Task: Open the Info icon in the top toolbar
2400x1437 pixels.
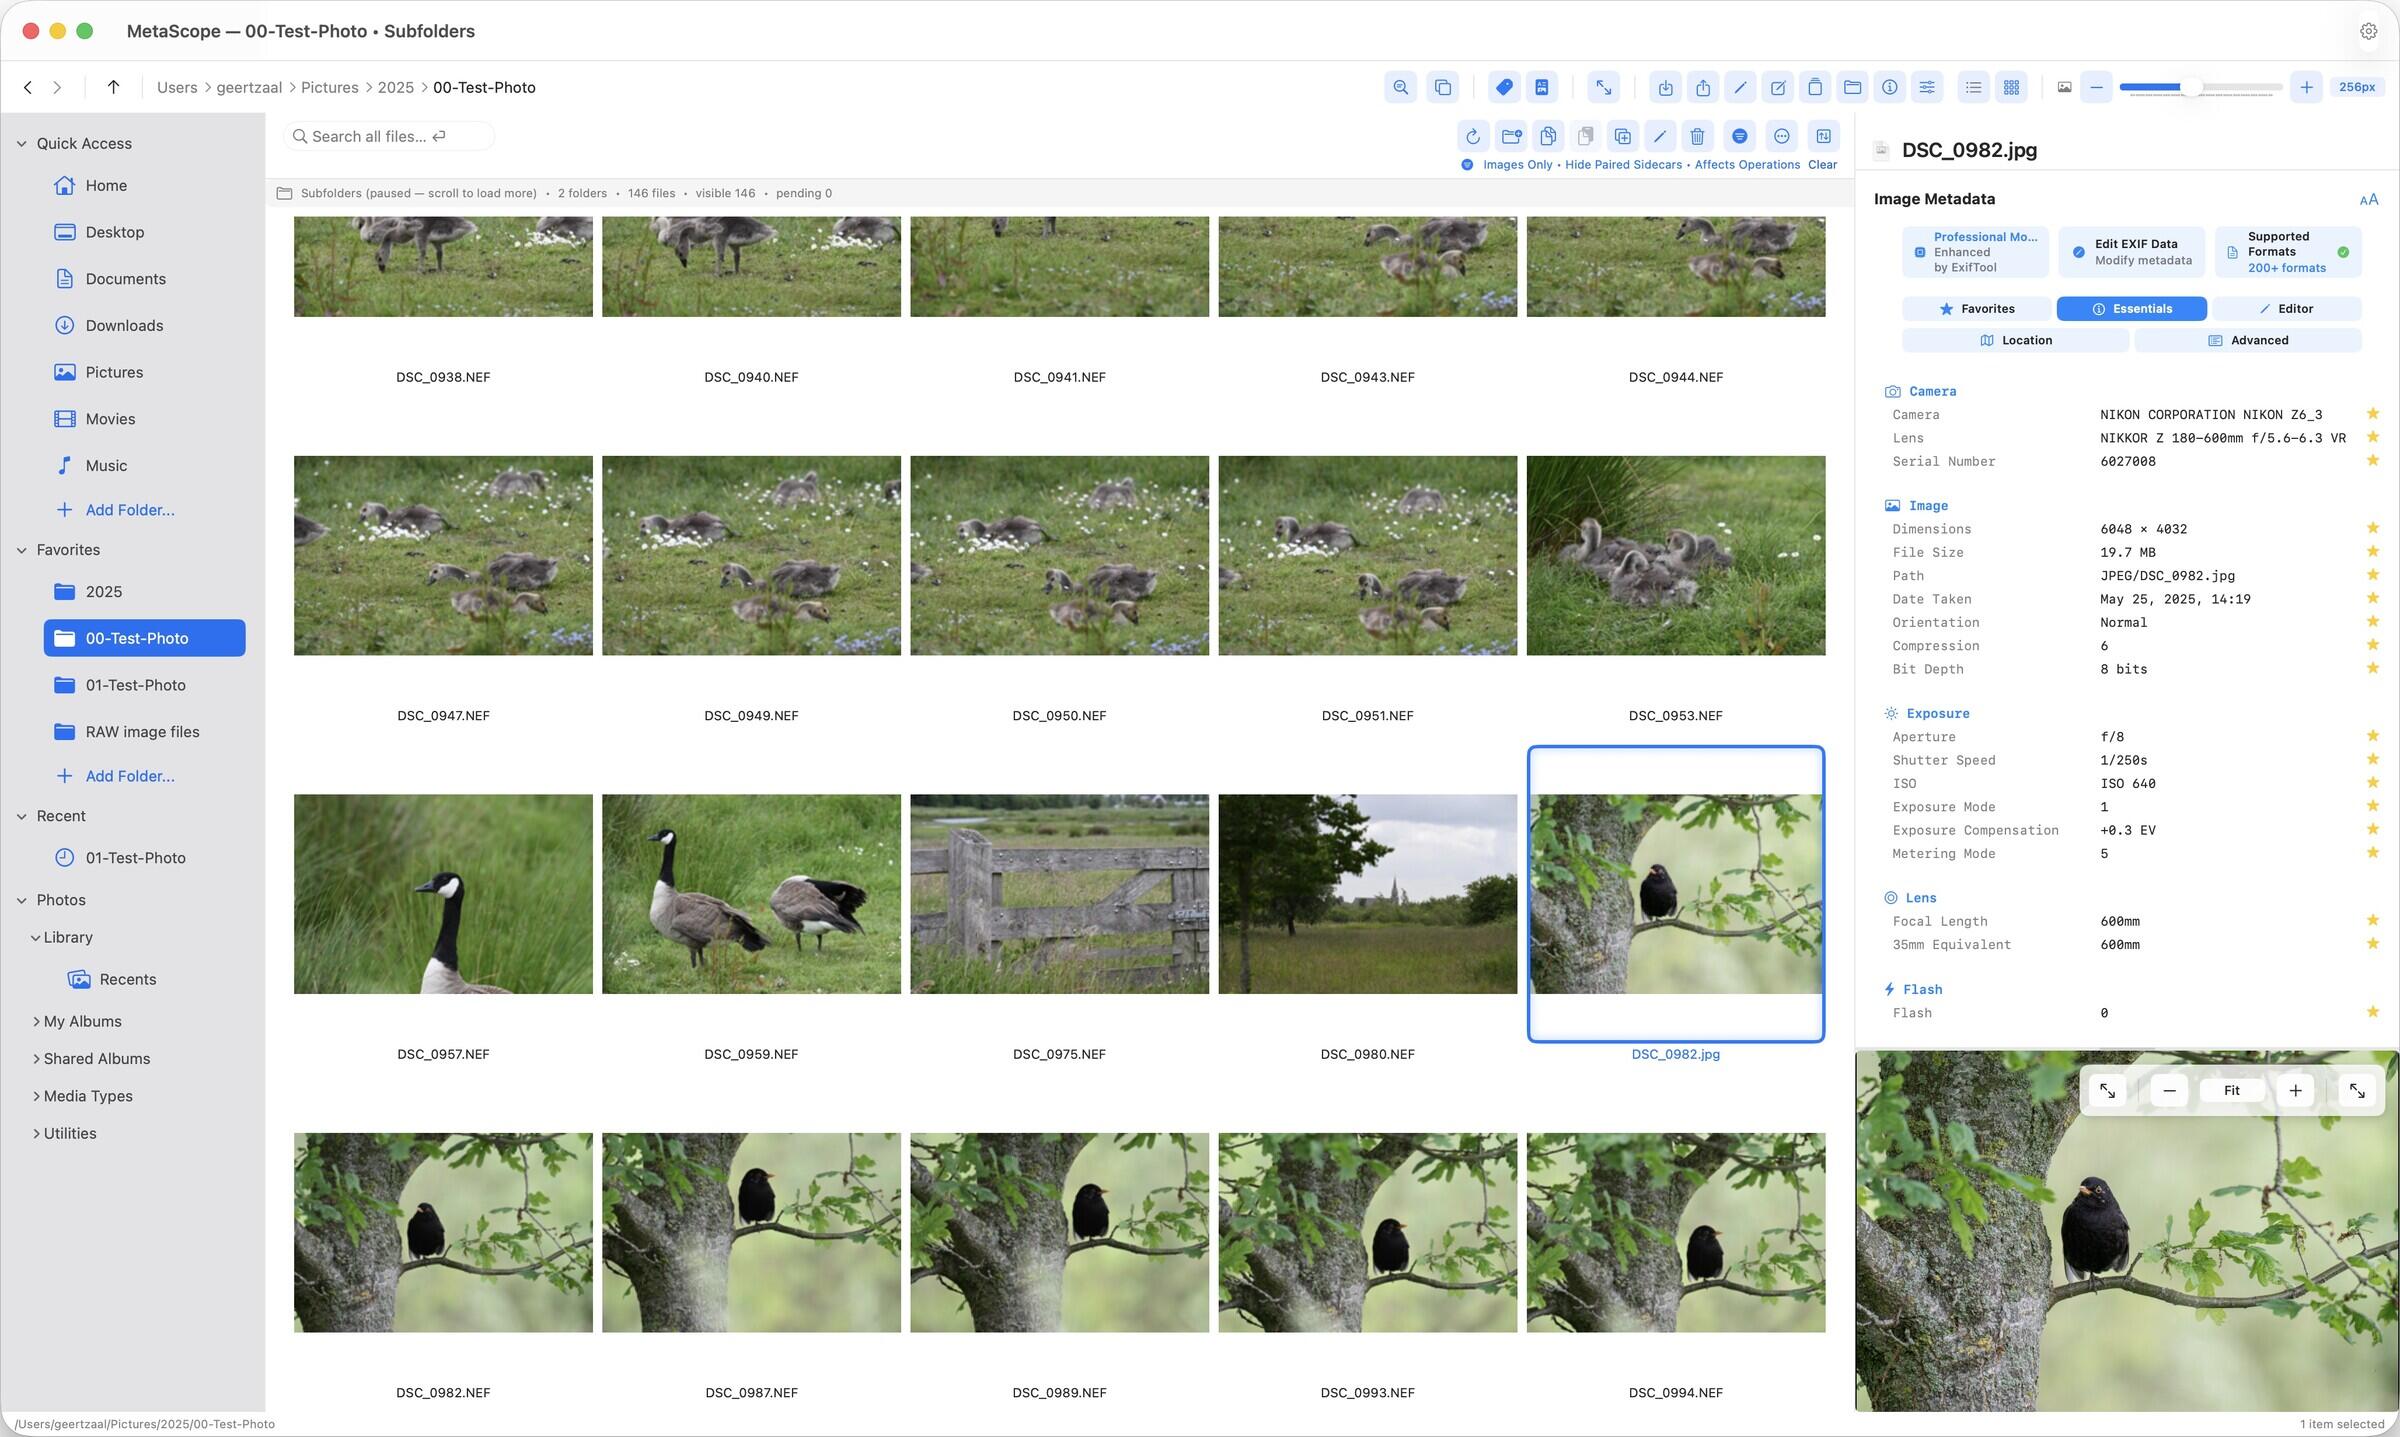Action: (x=1889, y=87)
